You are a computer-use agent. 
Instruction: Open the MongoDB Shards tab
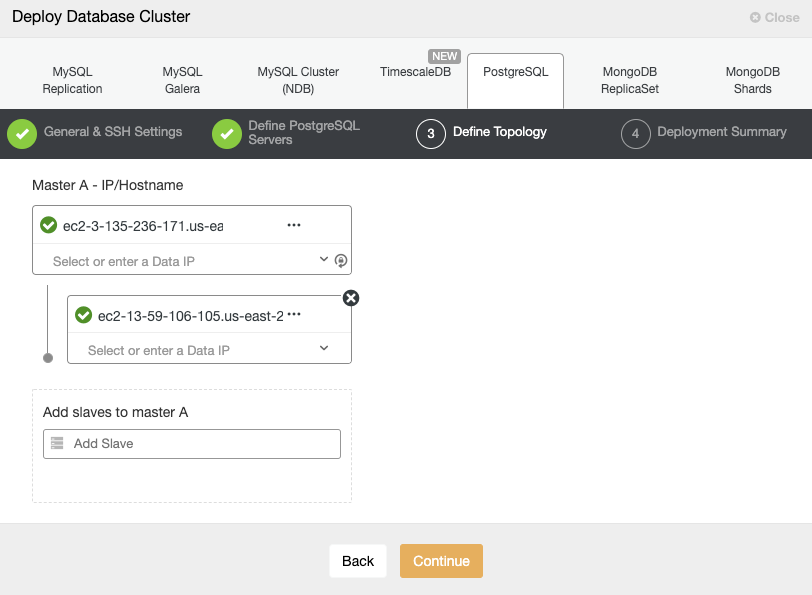[x=752, y=80]
